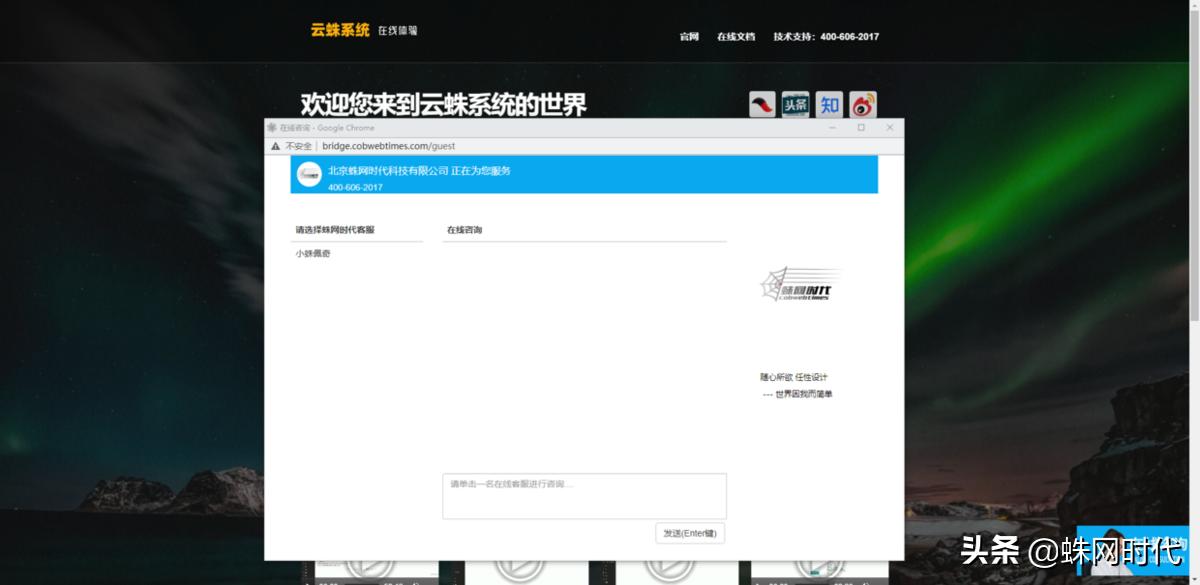Click the 不安全 warning triangle icon
Viewport: 1200px width, 585px height.
pos(274,145)
